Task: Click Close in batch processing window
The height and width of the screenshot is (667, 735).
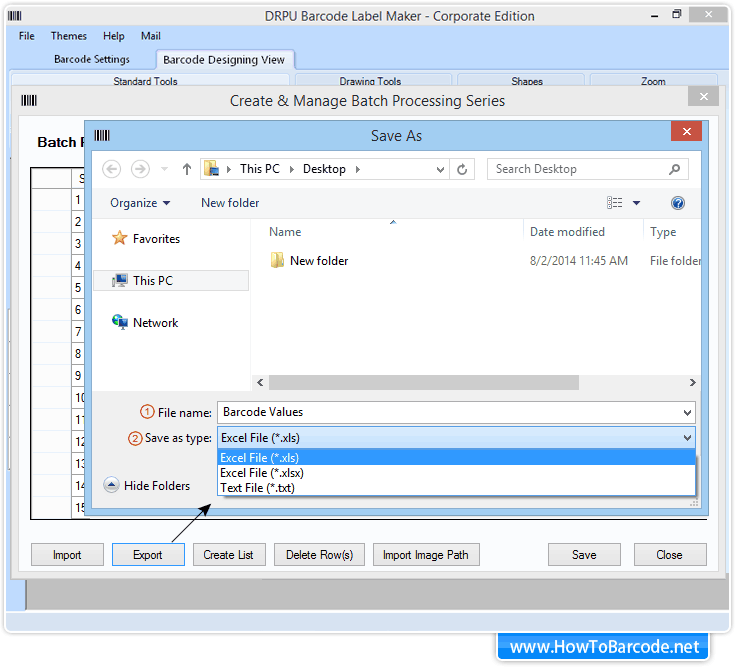Action: (x=670, y=555)
